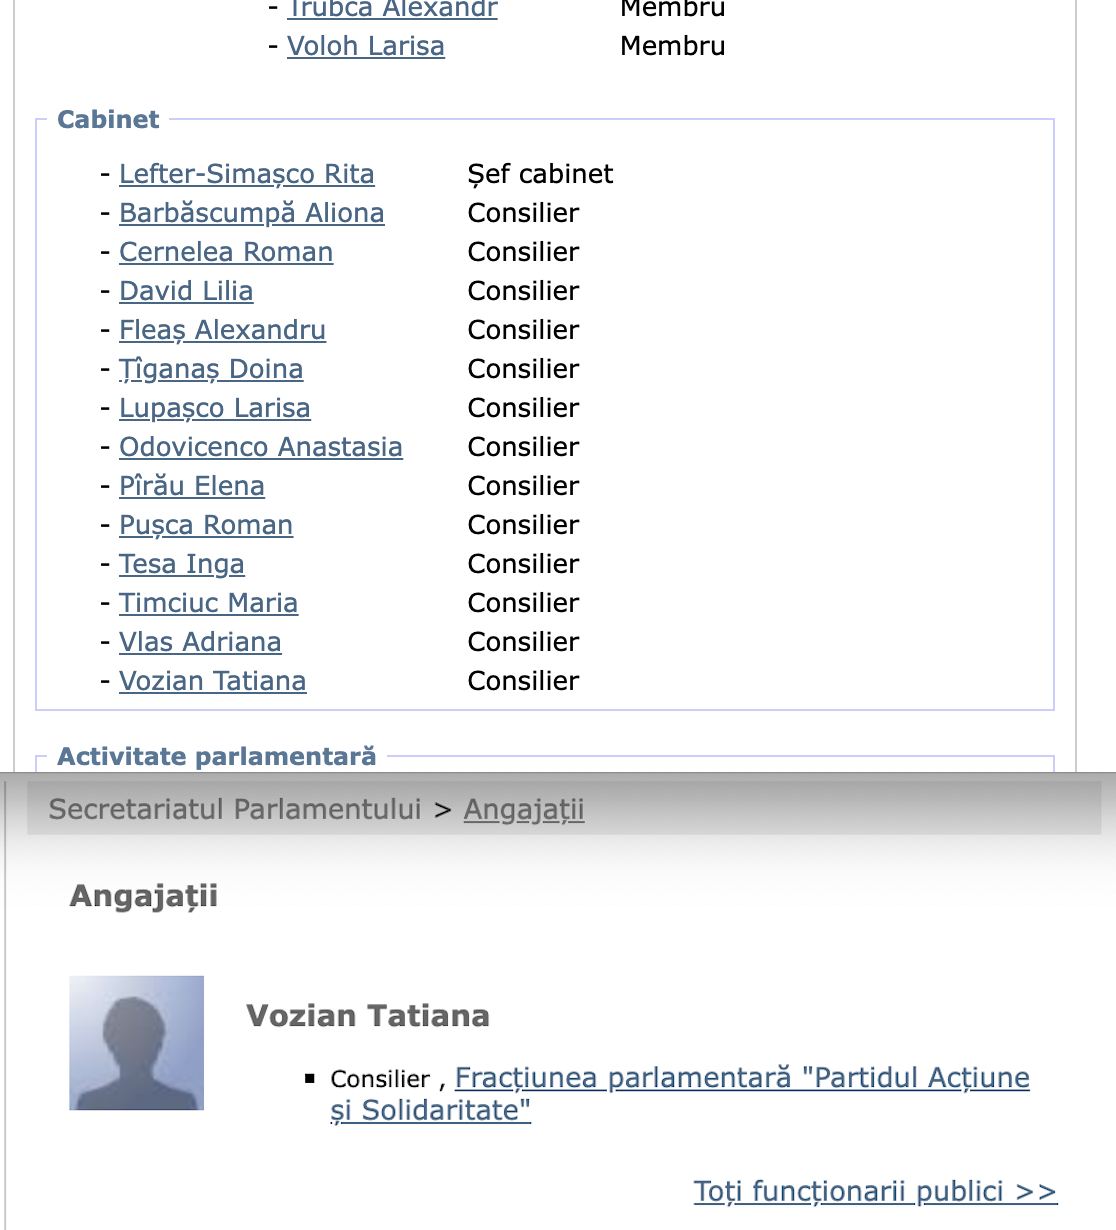The image size is (1116, 1230).
Task: Select the David Lilia link
Action: click(x=185, y=291)
